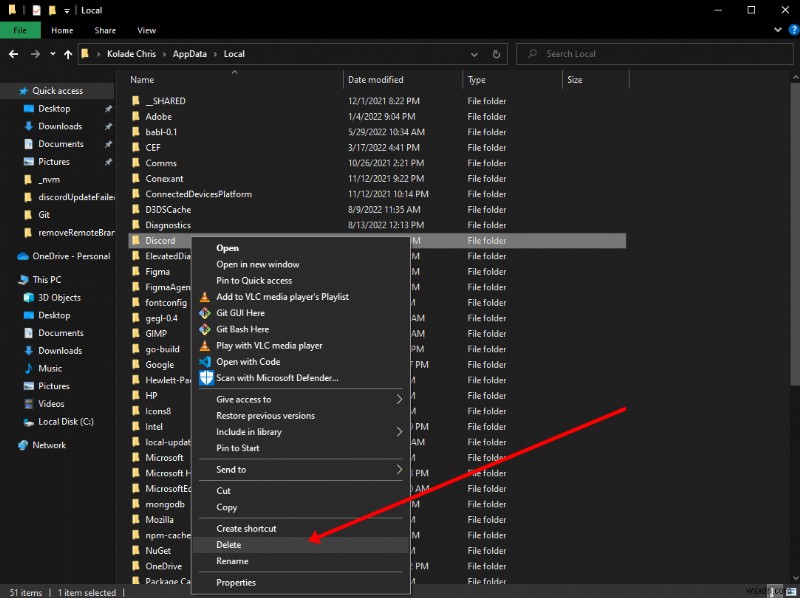Screen dimensions: 800x598
Task: Navigate back with the back arrow
Action: coord(13,54)
